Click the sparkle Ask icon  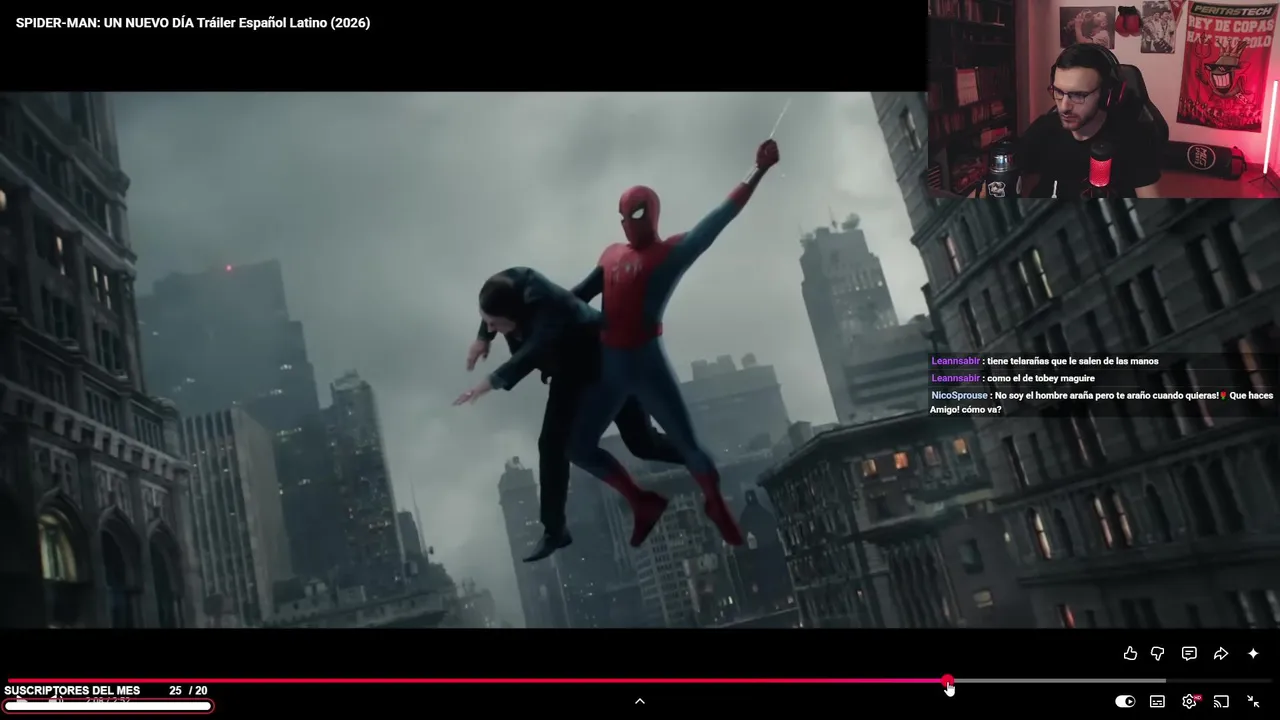1253,653
